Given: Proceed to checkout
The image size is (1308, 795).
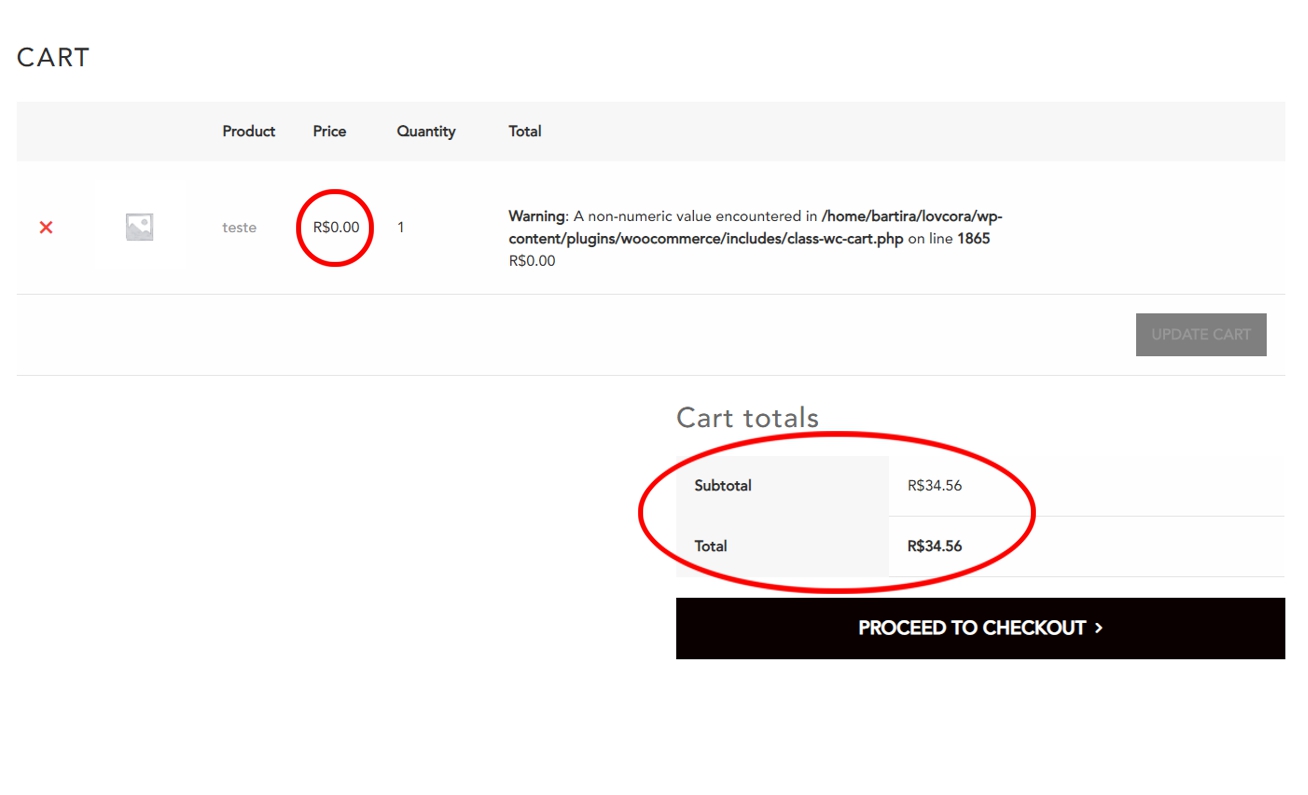Looking at the screenshot, I should click(x=980, y=628).
